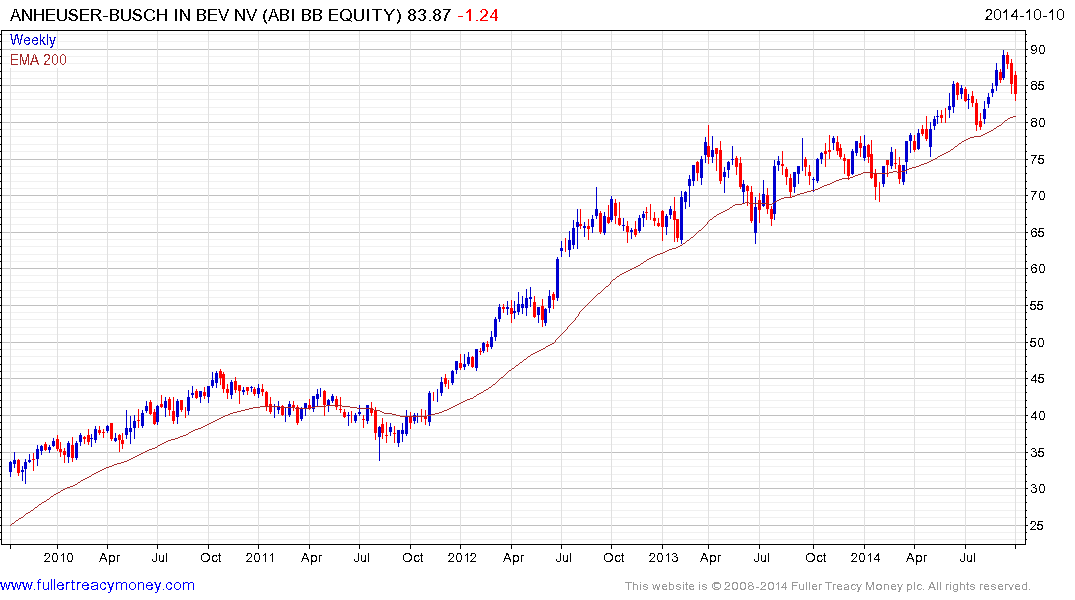This screenshot has height=600, width=1075.
Task: Select the last price value 83.87
Action: 429,15
